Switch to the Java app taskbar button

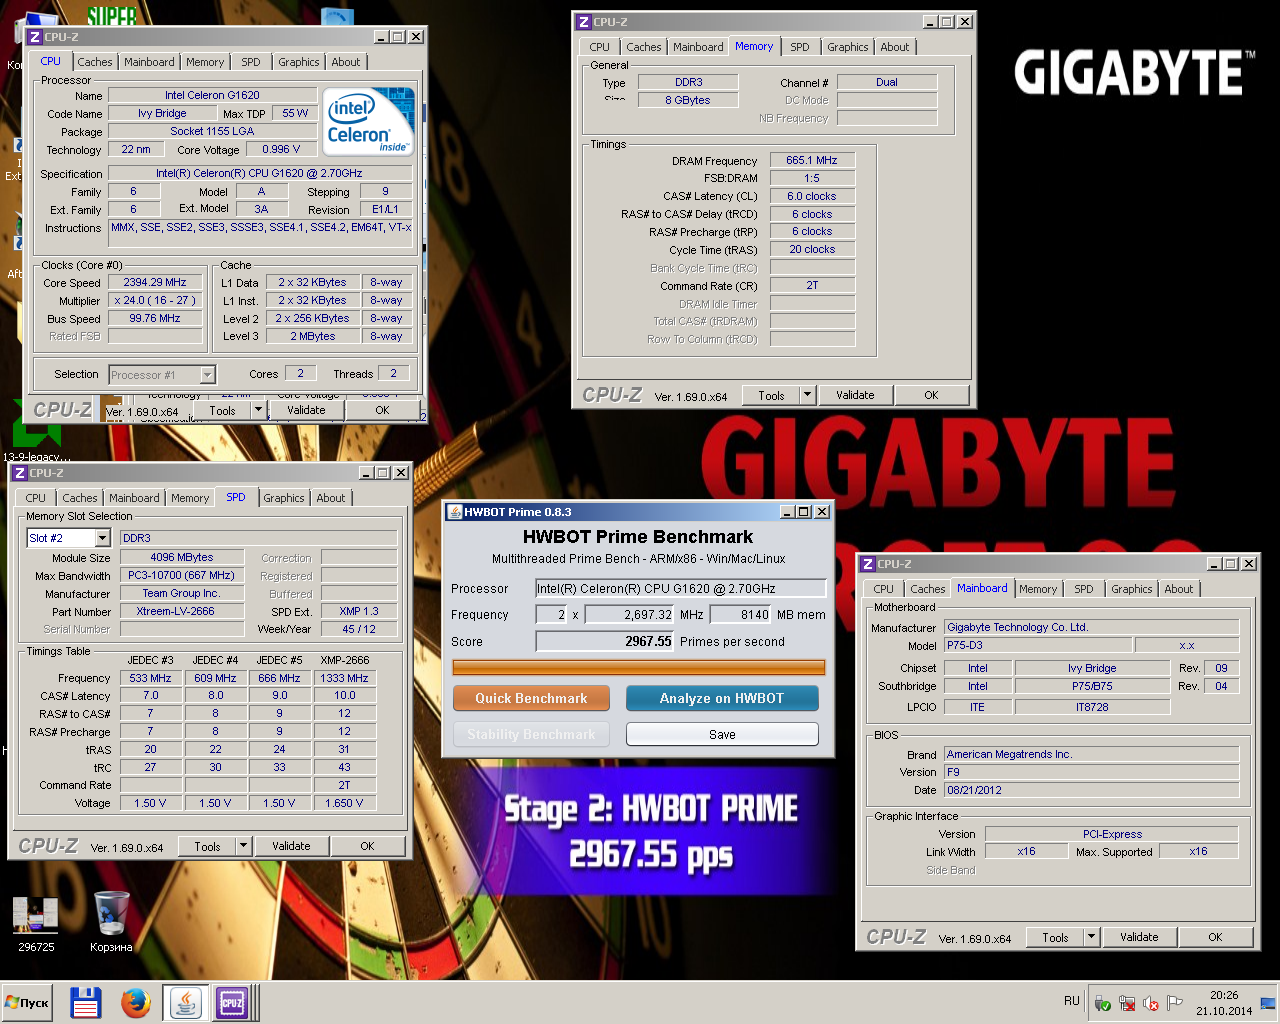coord(185,1003)
